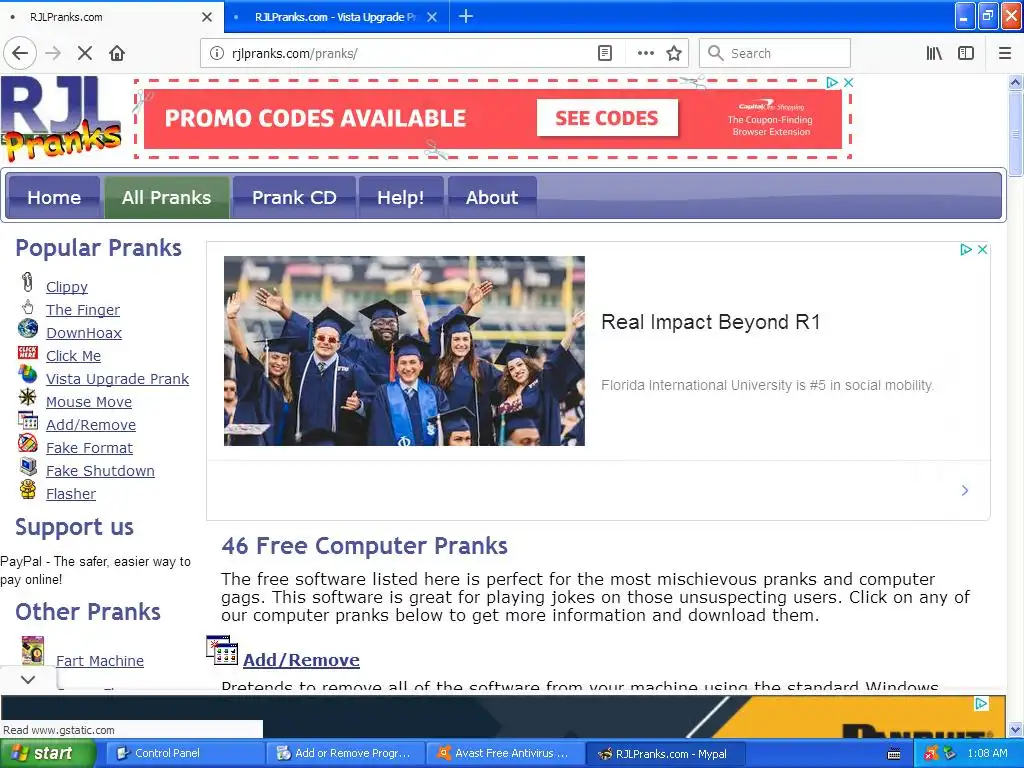This screenshot has height=768, width=1024.
Task: Click the Clippy paperclip icon
Action: 27,282
